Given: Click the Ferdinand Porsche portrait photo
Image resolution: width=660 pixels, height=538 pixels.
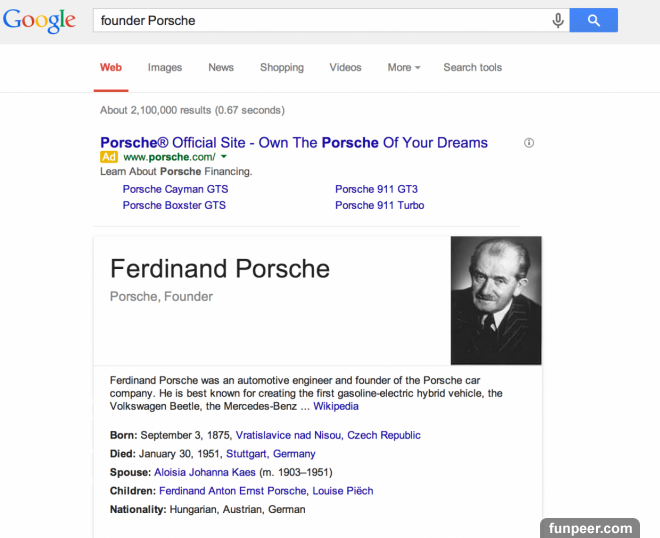Looking at the screenshot, I should 496,300.
